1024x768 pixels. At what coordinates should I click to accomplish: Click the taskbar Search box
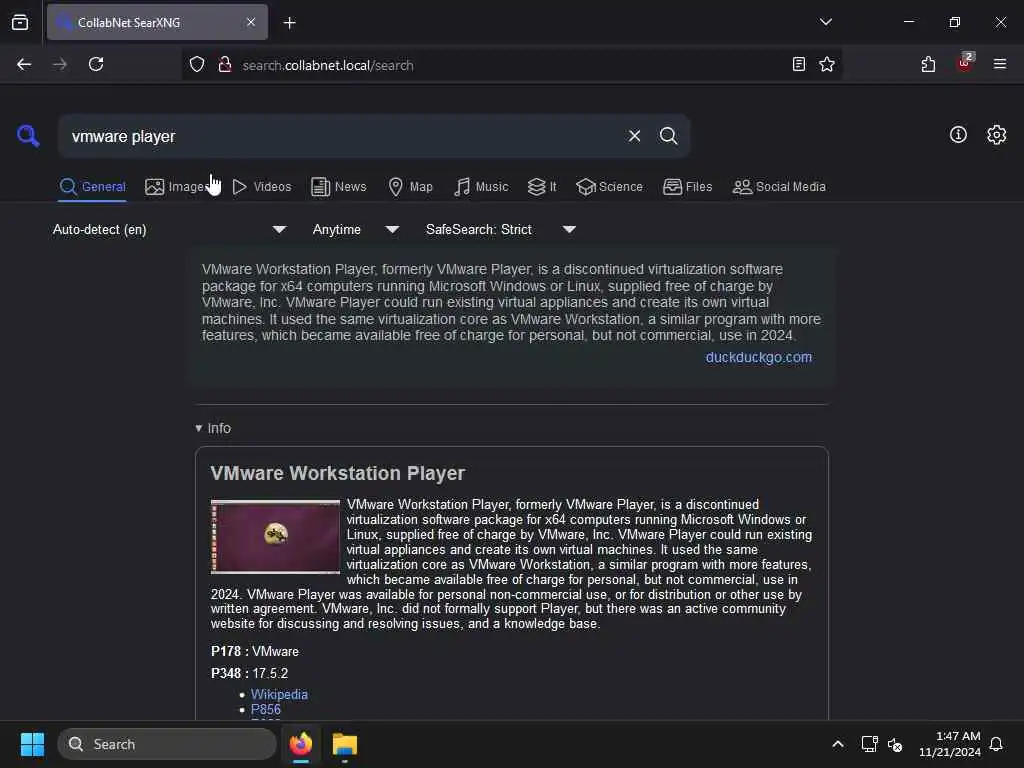[167, 744]
